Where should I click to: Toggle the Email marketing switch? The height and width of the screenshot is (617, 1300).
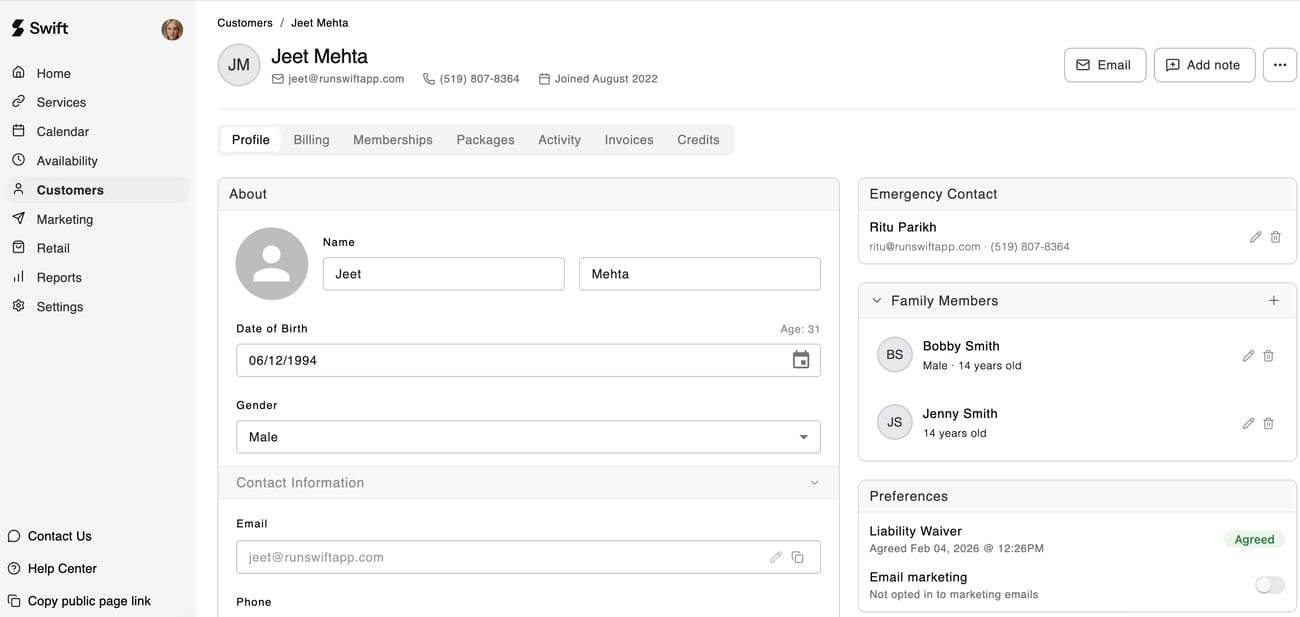pos(1269,585)
